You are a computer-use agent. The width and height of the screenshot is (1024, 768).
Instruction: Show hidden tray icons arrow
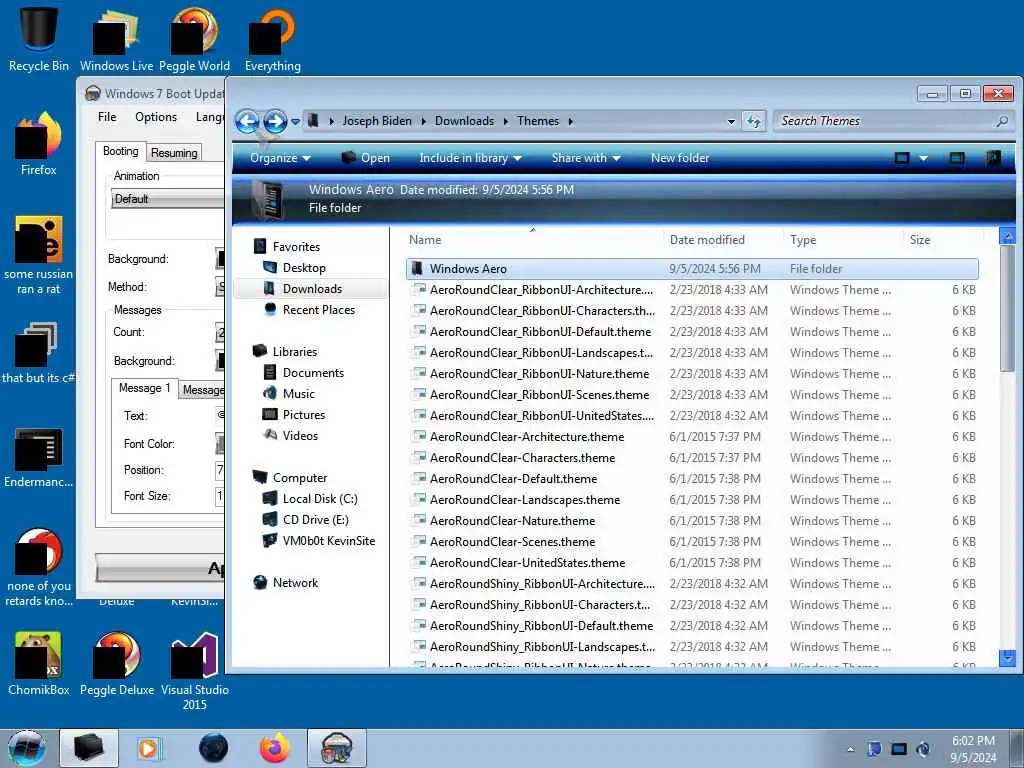pyautogui.click(x=850, y=749)
